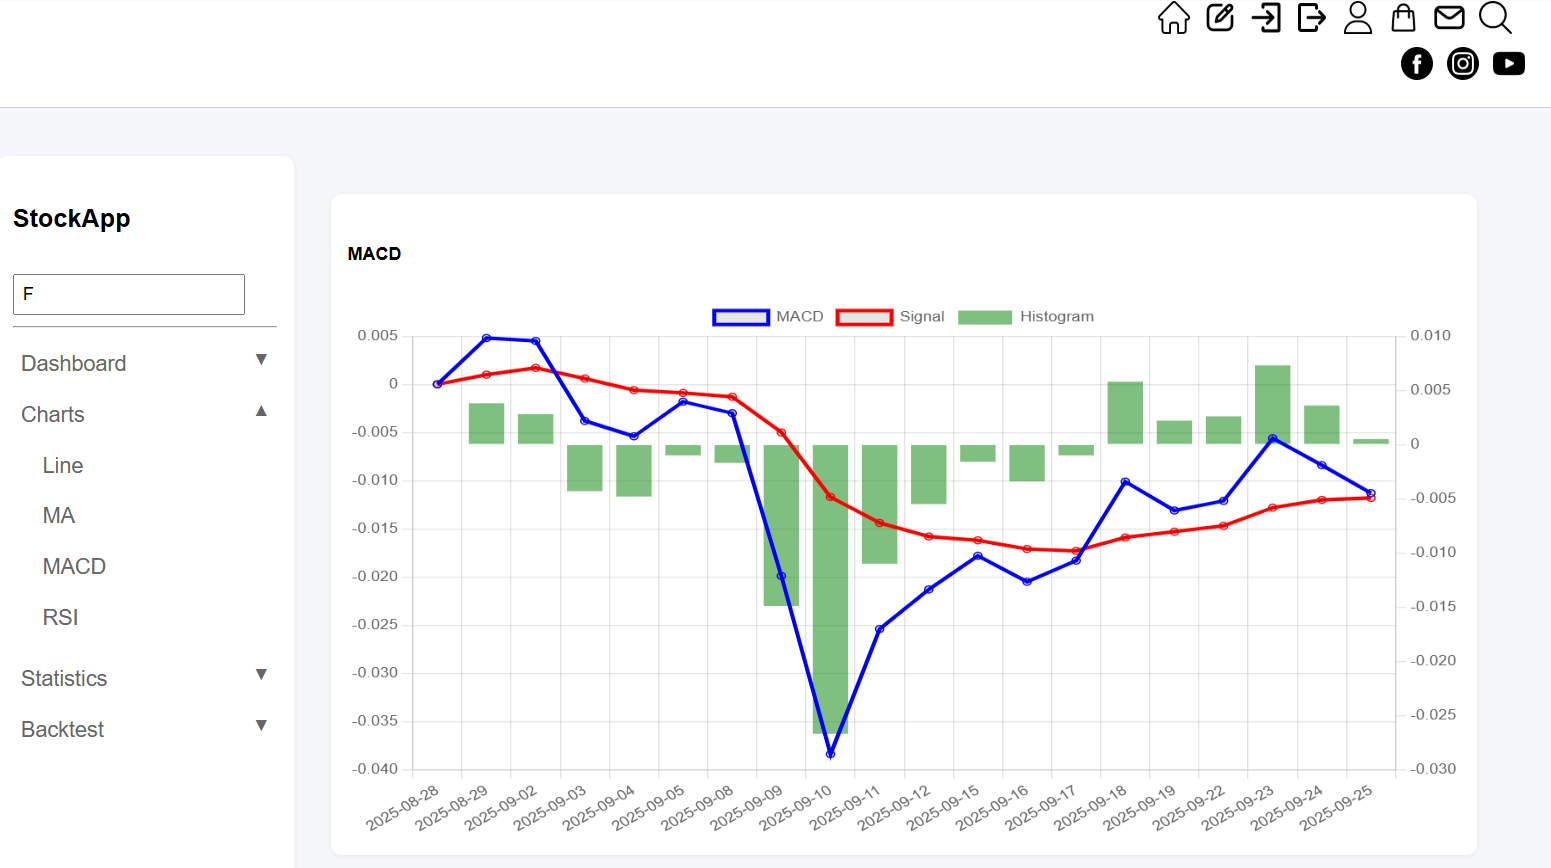
Task: Click the stock ticker input field
Action: [x=129, y=295]
